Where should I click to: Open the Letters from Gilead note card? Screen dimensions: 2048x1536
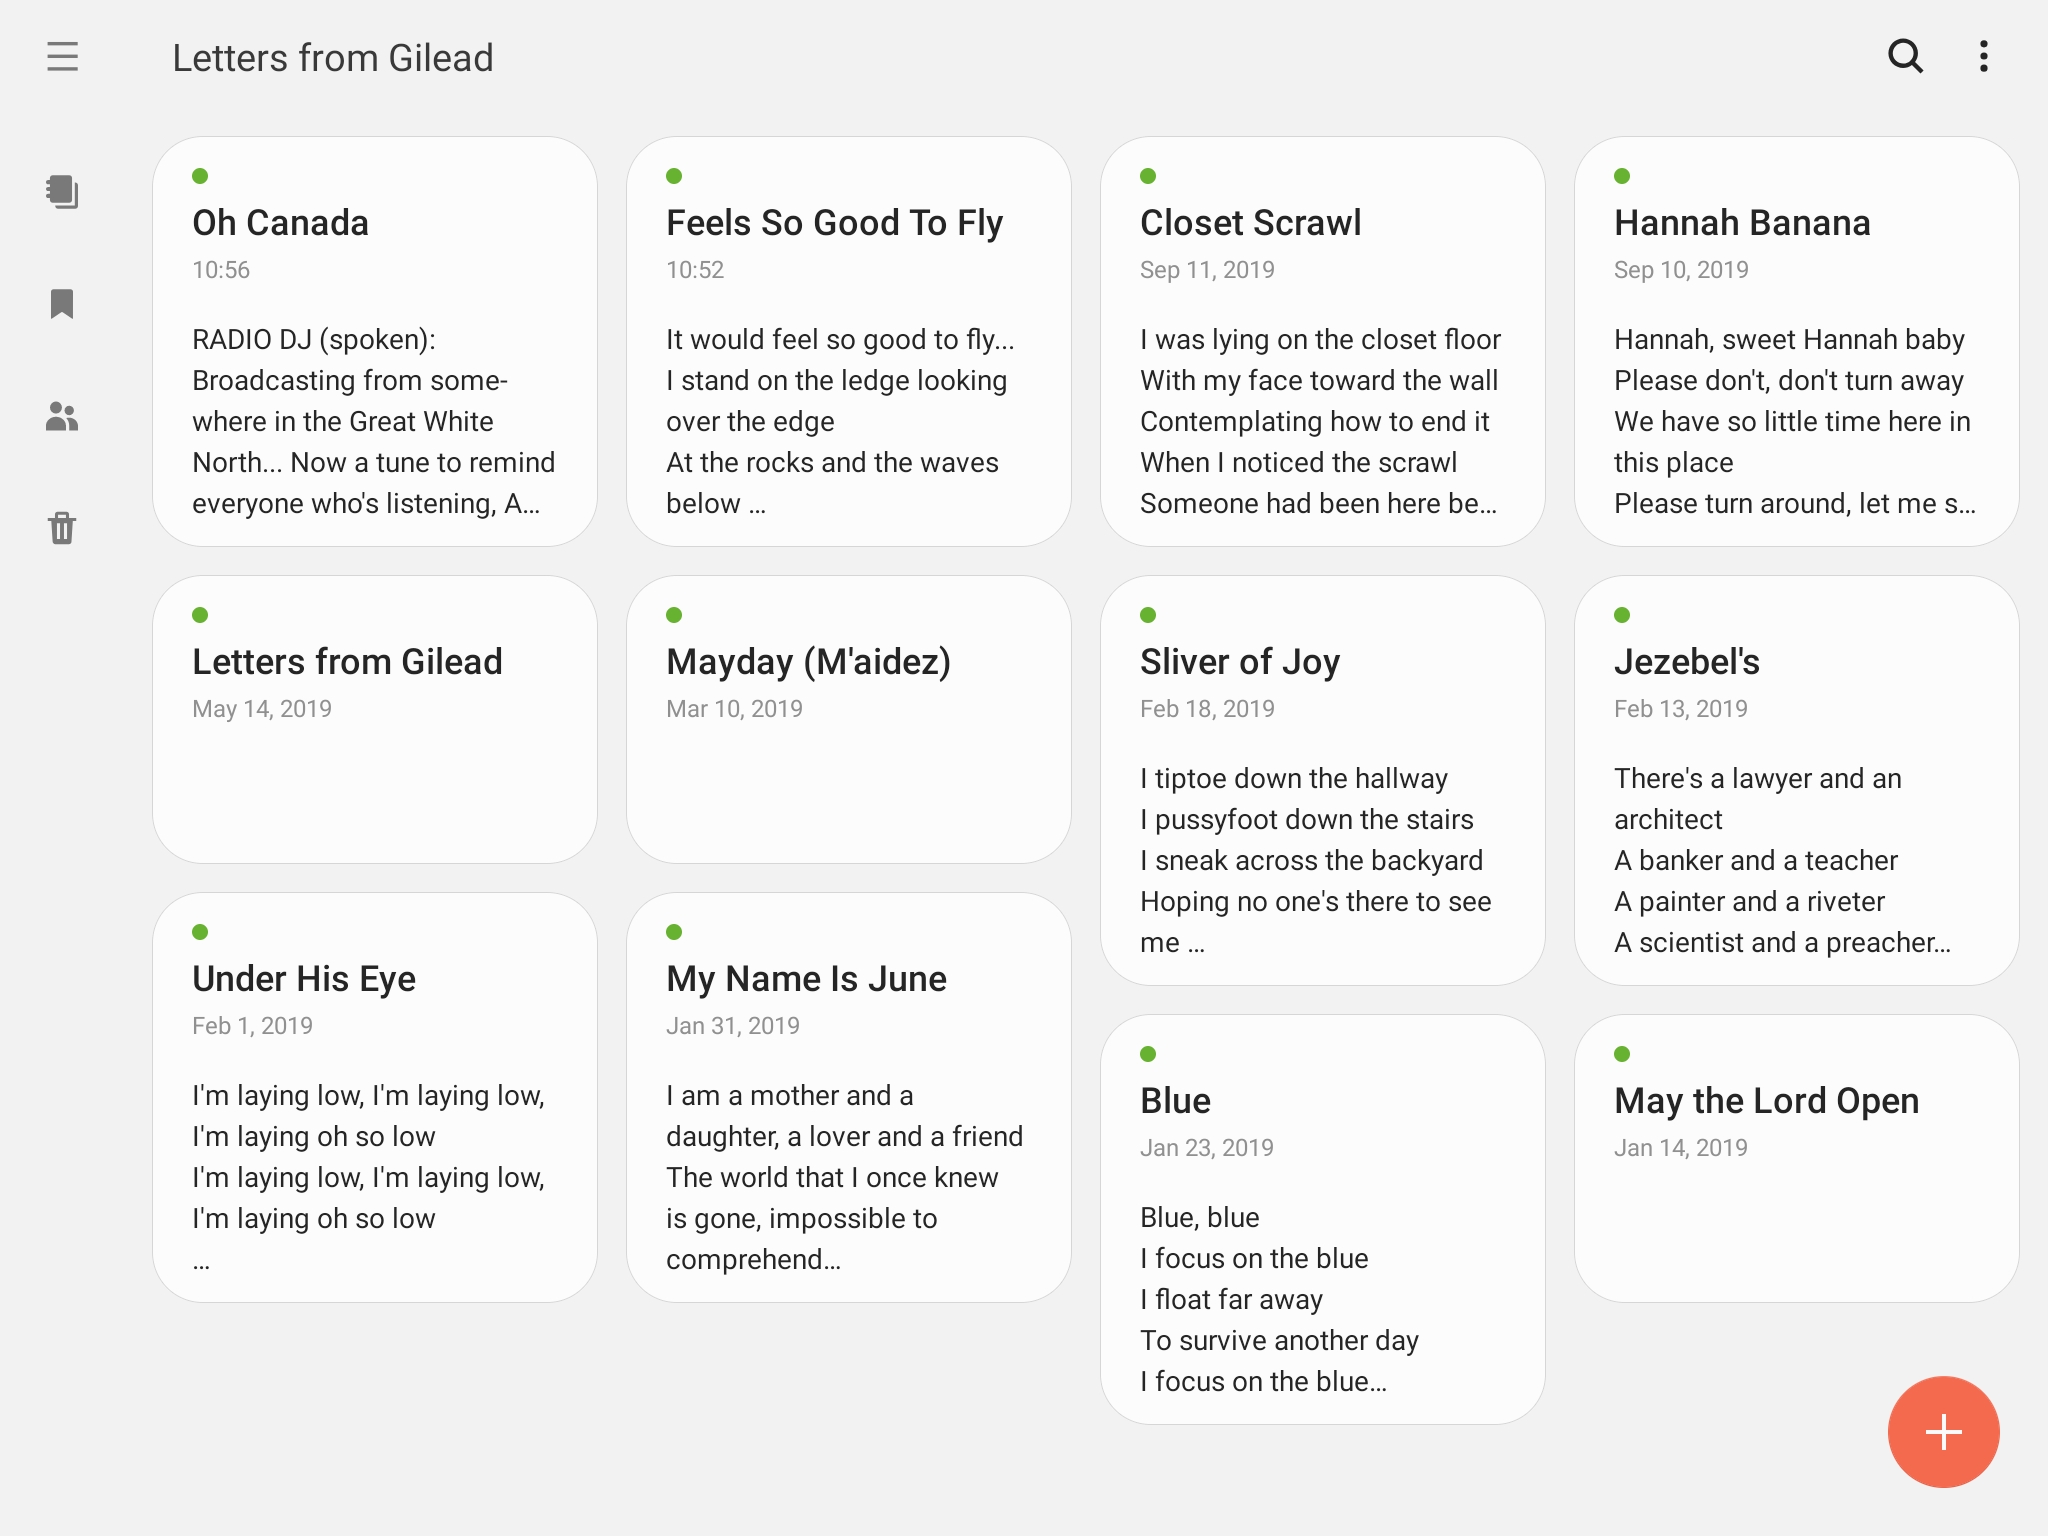coord(375,720)
